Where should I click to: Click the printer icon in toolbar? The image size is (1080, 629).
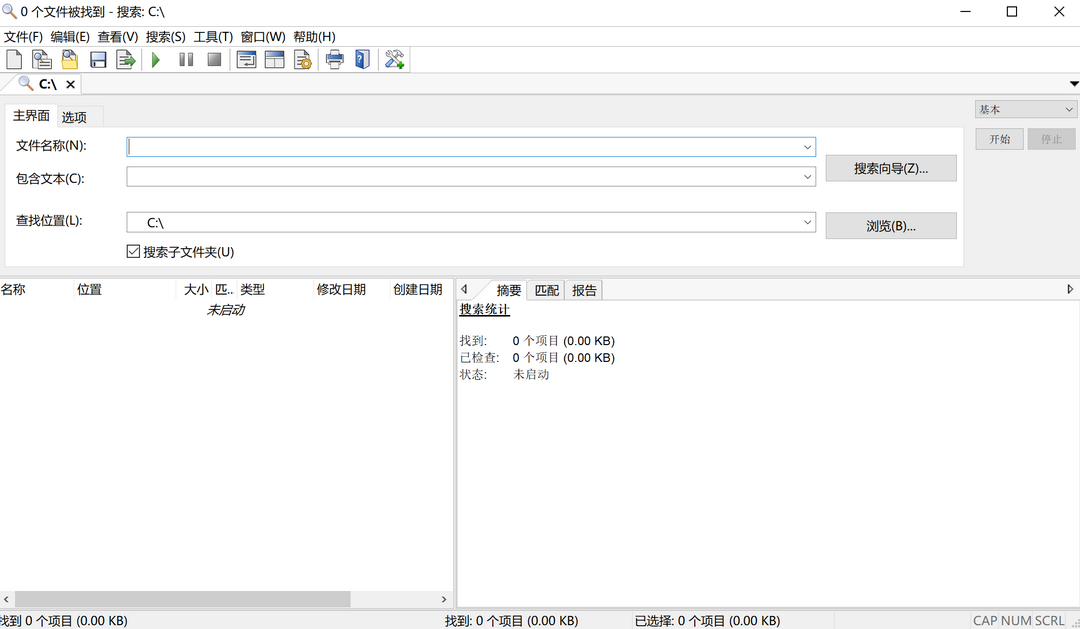pos(335,60)
